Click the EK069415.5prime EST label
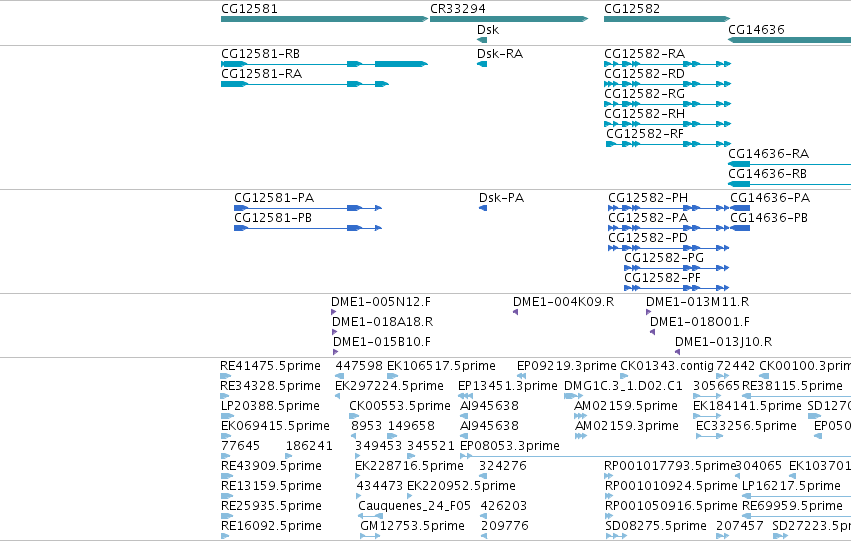Image resolution: width=851 pixels, height=541 pixels. pyautogui.click(x=275, y=427)
